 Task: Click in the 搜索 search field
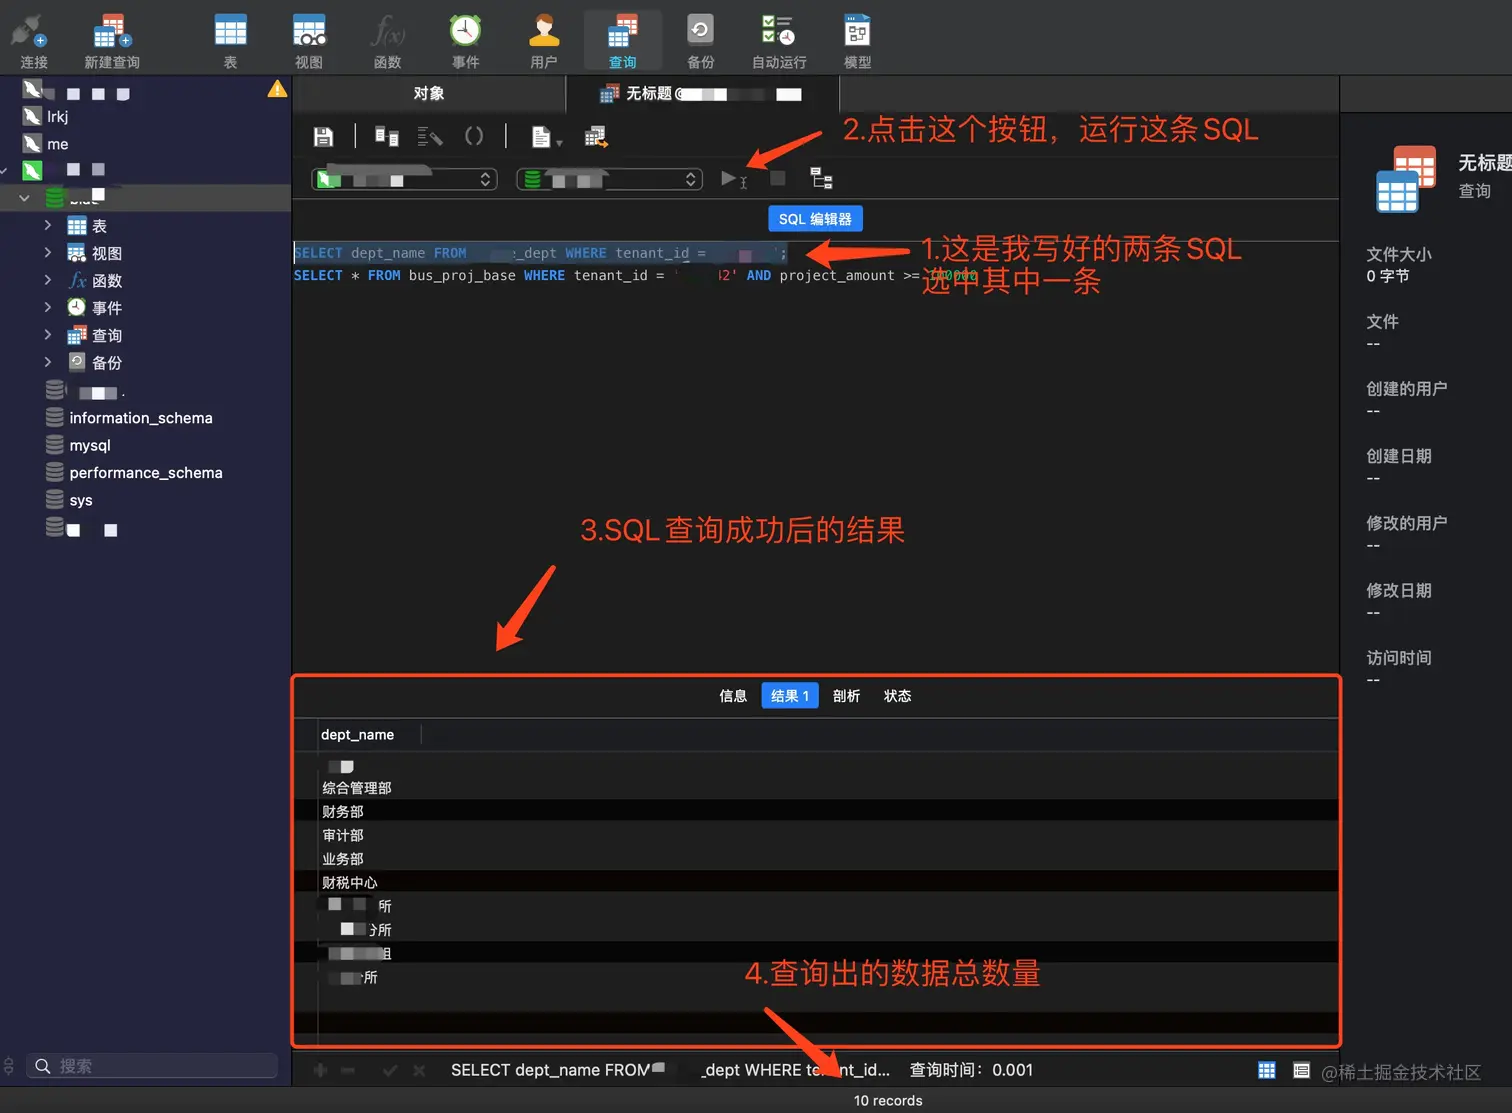click(x=151, y=1066)
